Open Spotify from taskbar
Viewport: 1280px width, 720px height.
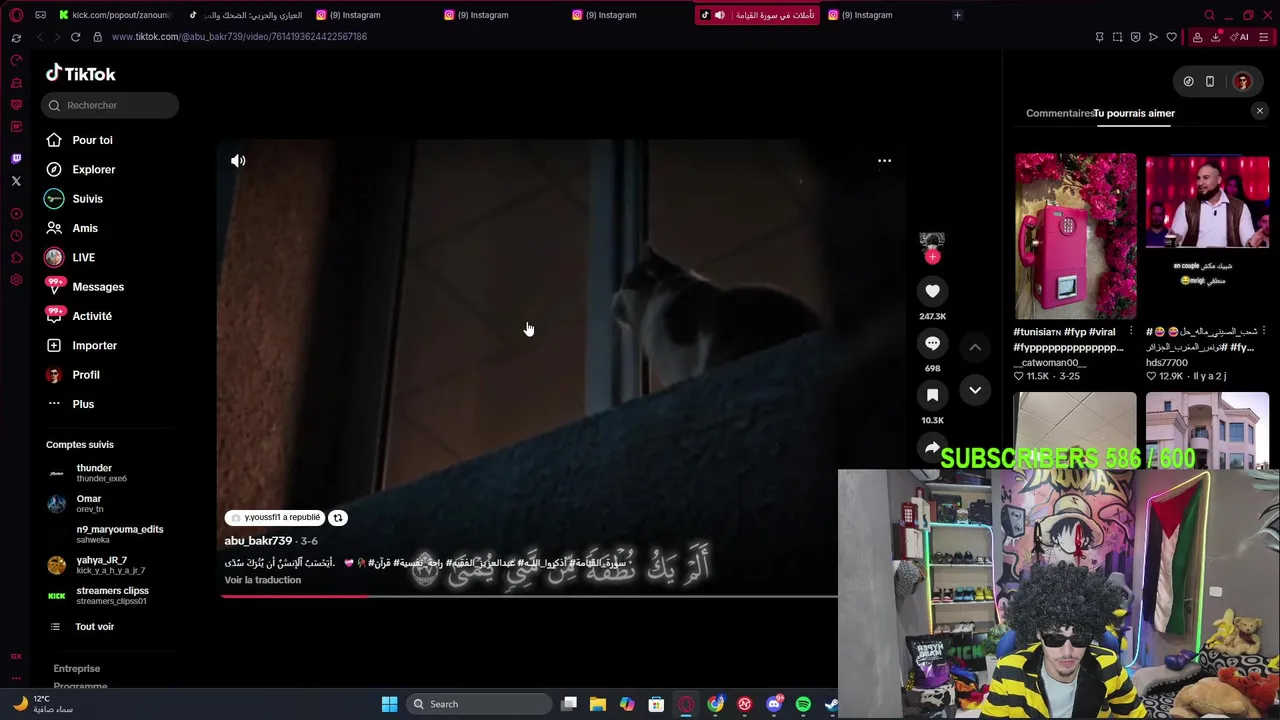(x=803, y=704)
